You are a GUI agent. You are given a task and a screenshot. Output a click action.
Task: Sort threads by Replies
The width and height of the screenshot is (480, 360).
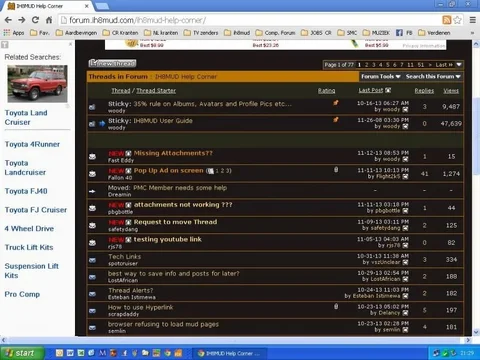[x=424, y=91]
